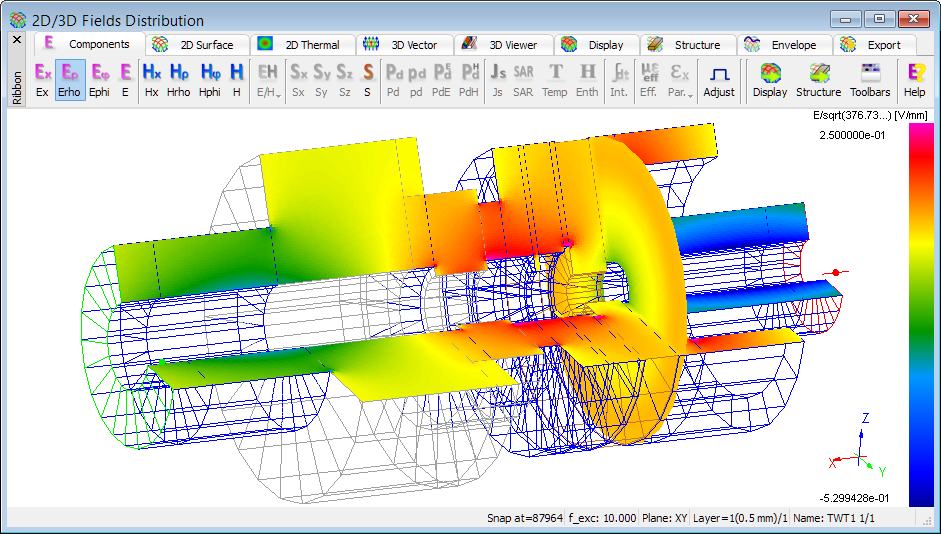Click the Display ribbon button

coord(769,80)
